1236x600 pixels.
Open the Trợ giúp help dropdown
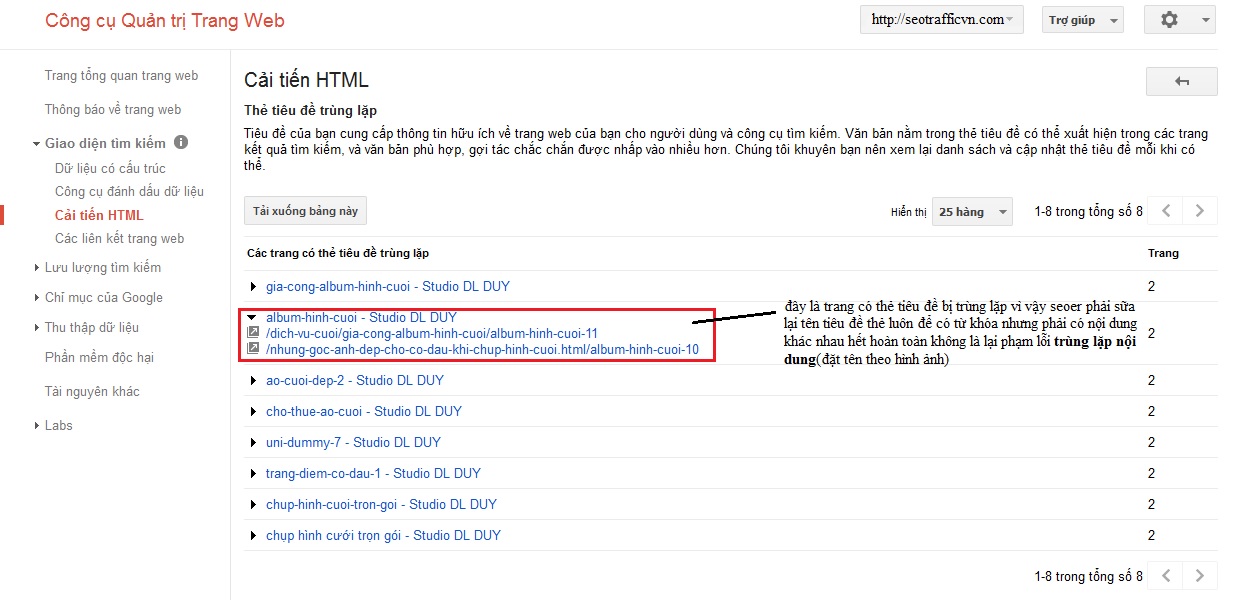pos(1082,20)
